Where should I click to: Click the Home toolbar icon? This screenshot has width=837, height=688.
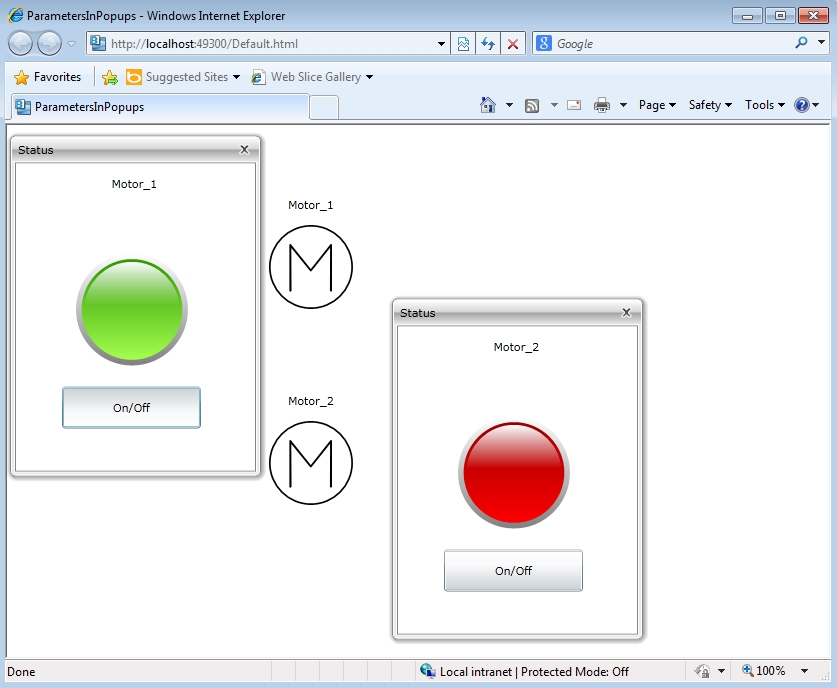(x=488, y=105)
